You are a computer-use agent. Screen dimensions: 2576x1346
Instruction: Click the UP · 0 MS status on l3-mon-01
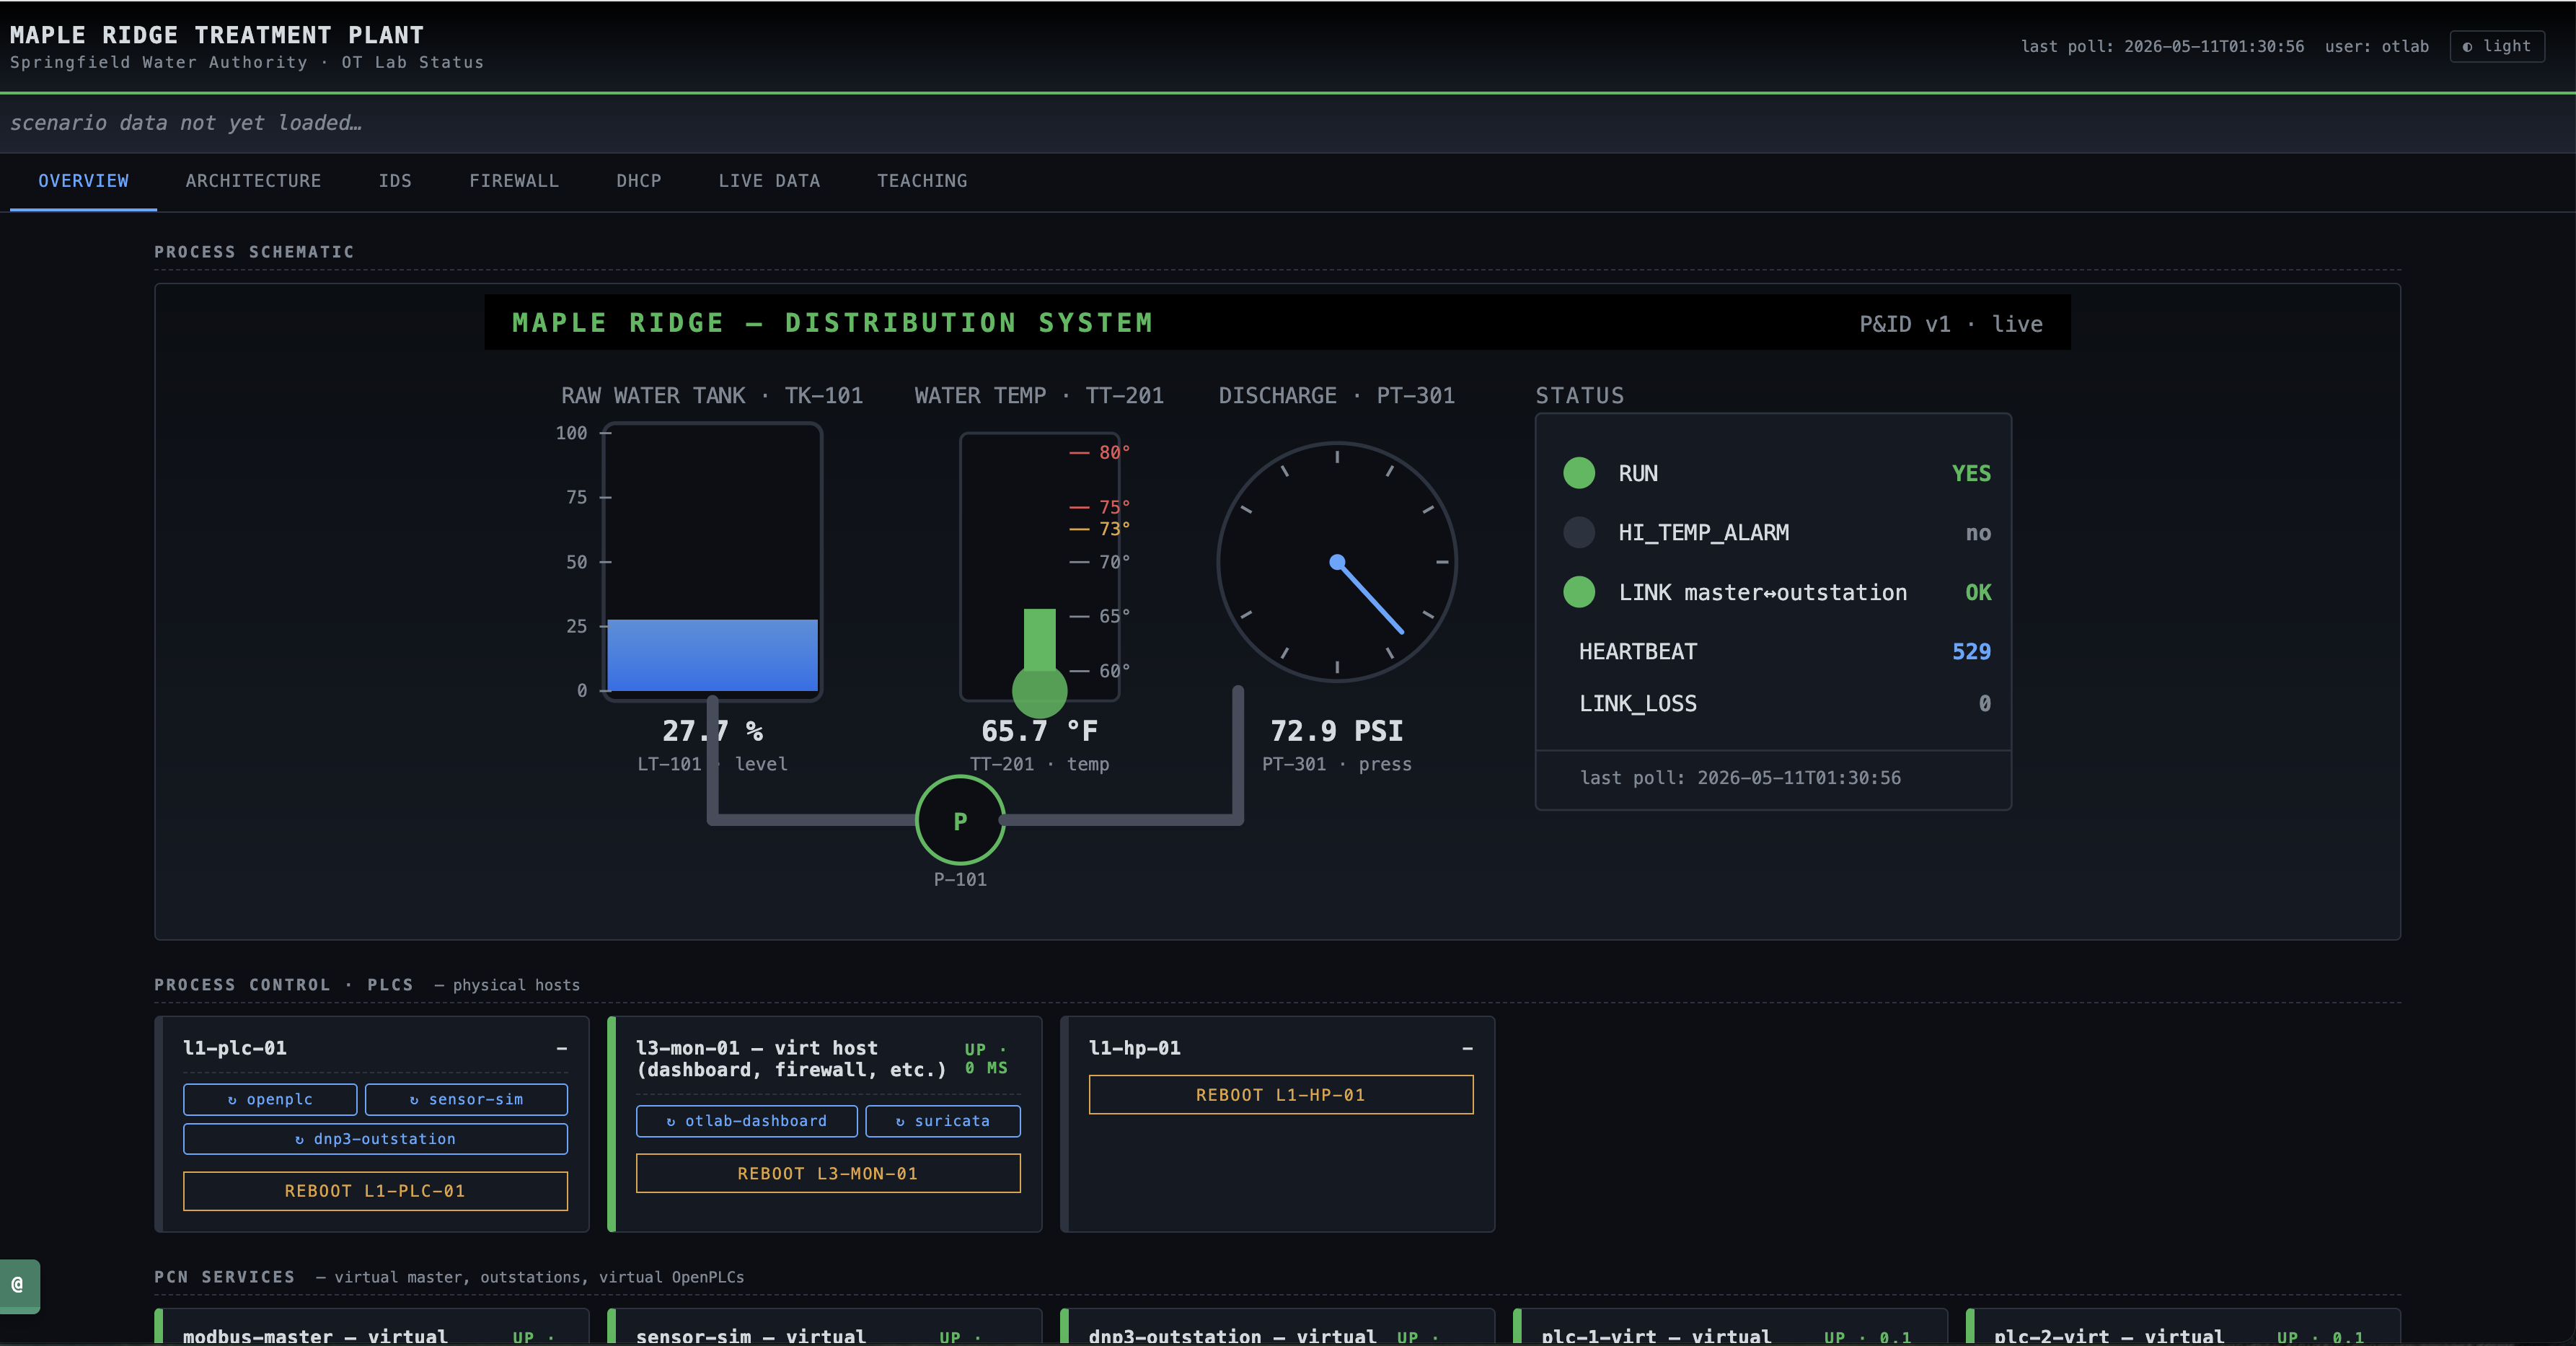point(986,1059)
